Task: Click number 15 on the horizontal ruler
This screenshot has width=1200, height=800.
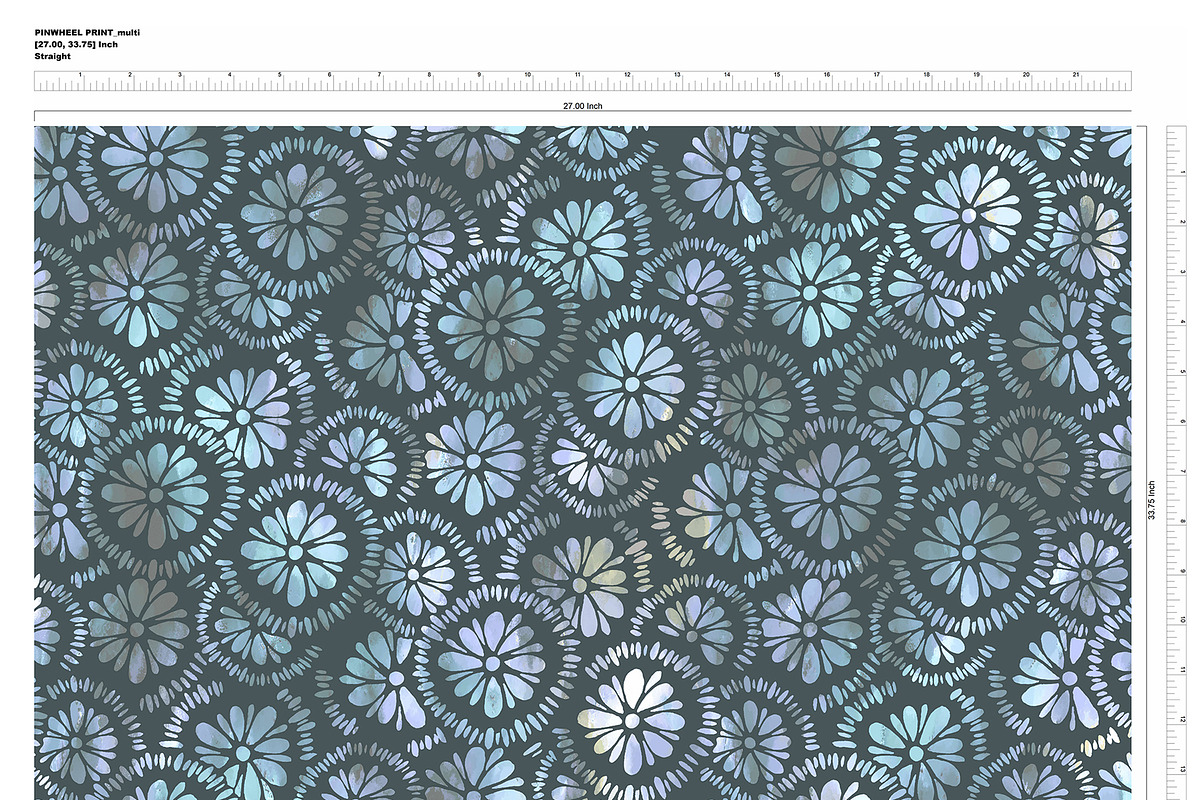Action: [x=776, y=75]
